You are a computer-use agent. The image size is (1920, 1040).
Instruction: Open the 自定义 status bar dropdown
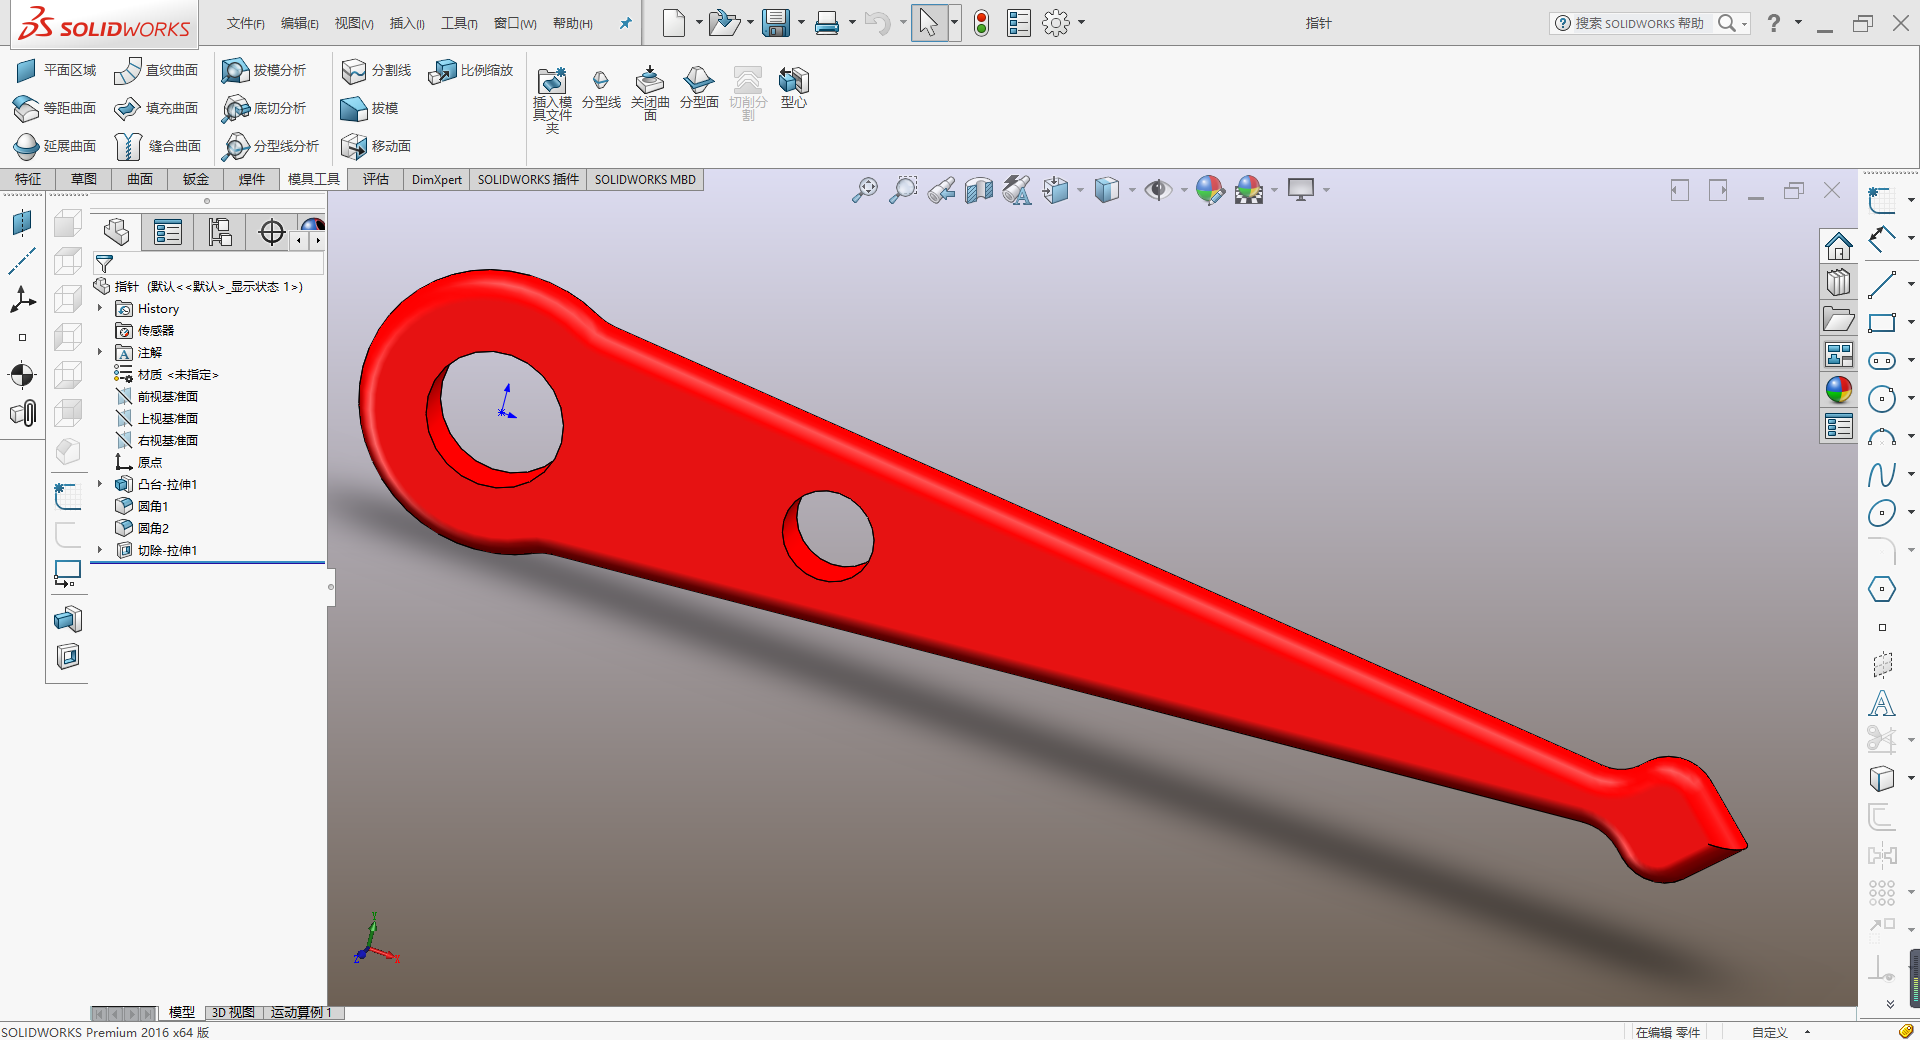click(x=1808, y=1032)
